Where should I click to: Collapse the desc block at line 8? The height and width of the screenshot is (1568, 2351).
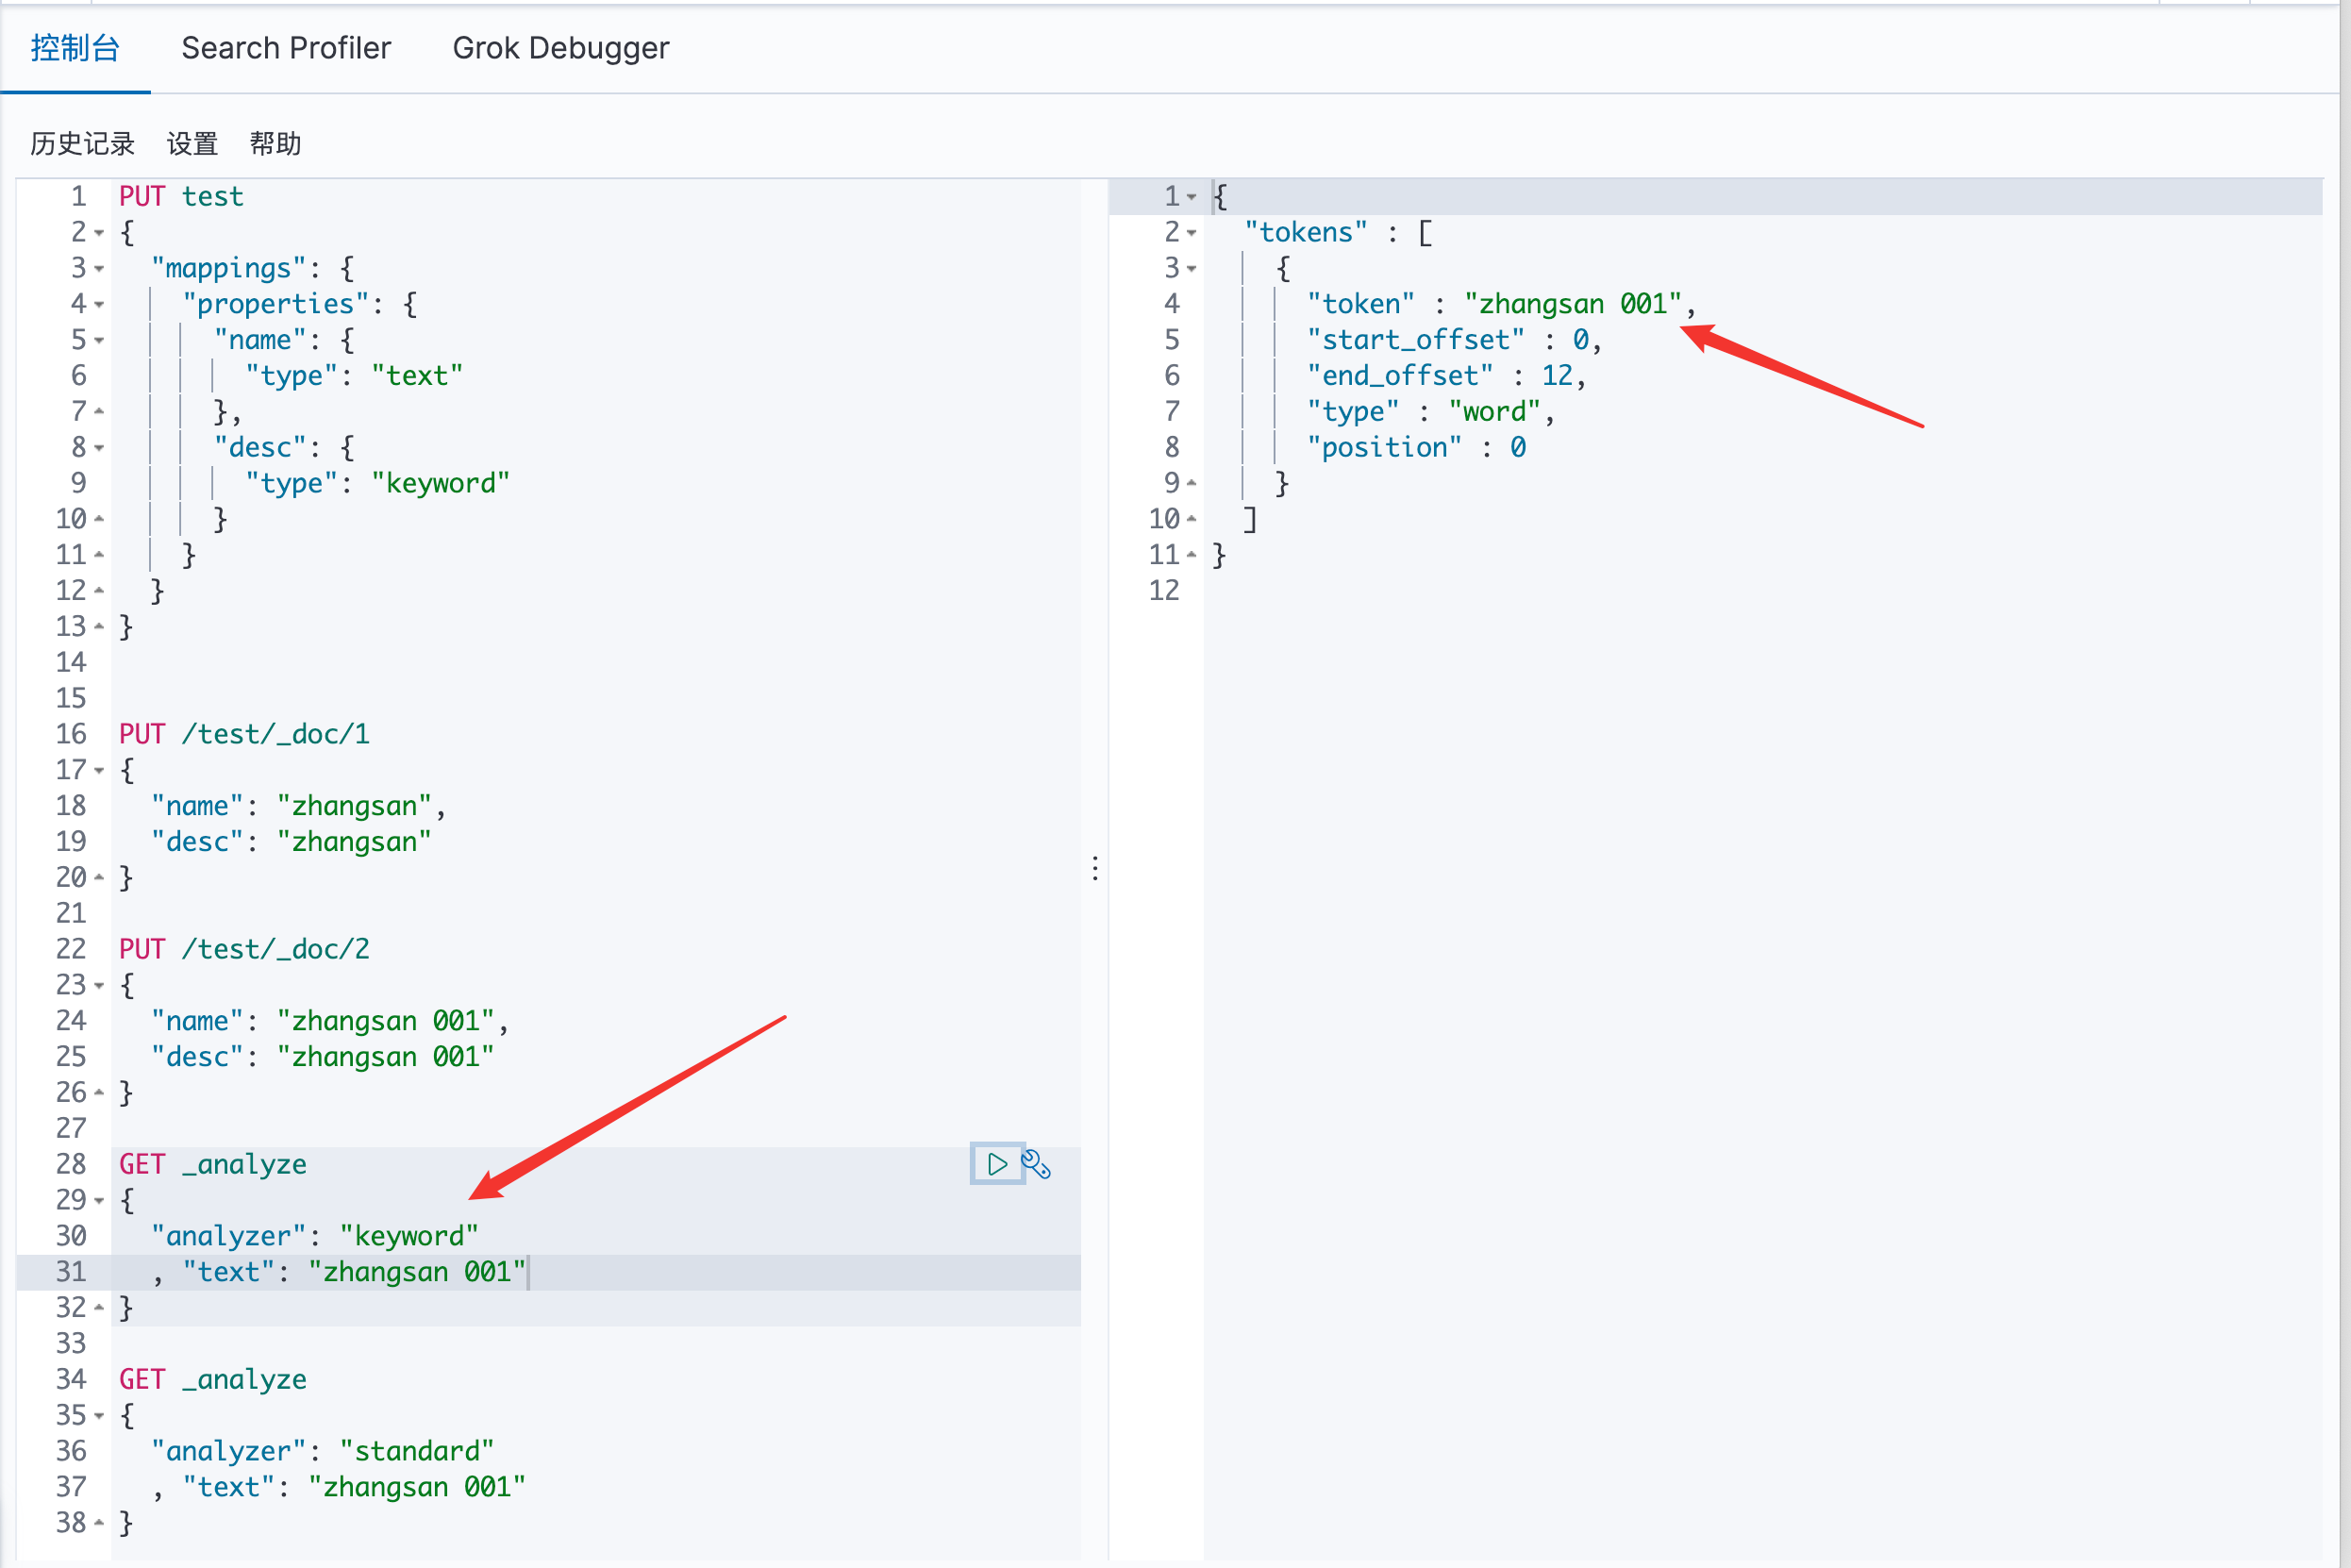pyautogui.click(x=99, y=448)
